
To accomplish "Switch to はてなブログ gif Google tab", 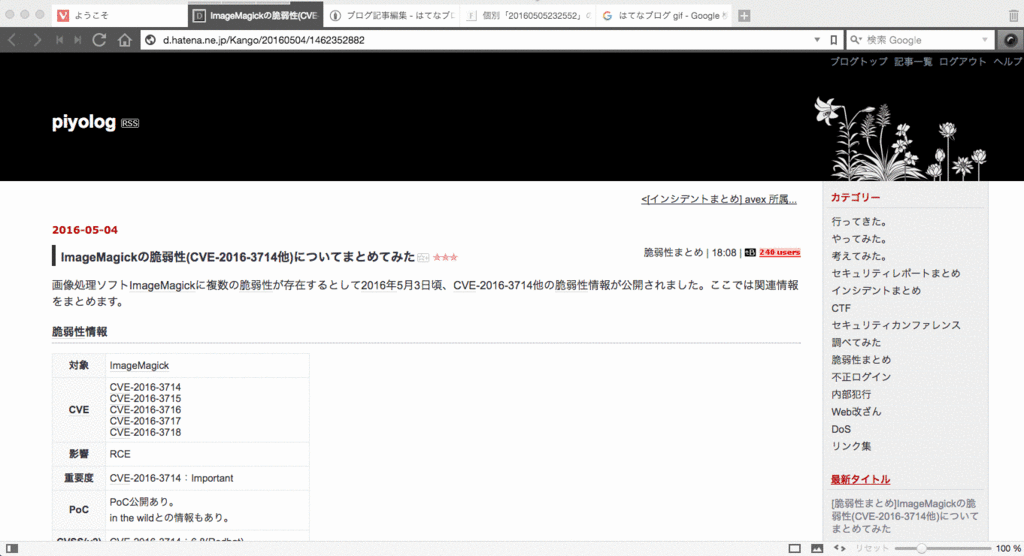I will pyautogui.click(x=664, y=16).
